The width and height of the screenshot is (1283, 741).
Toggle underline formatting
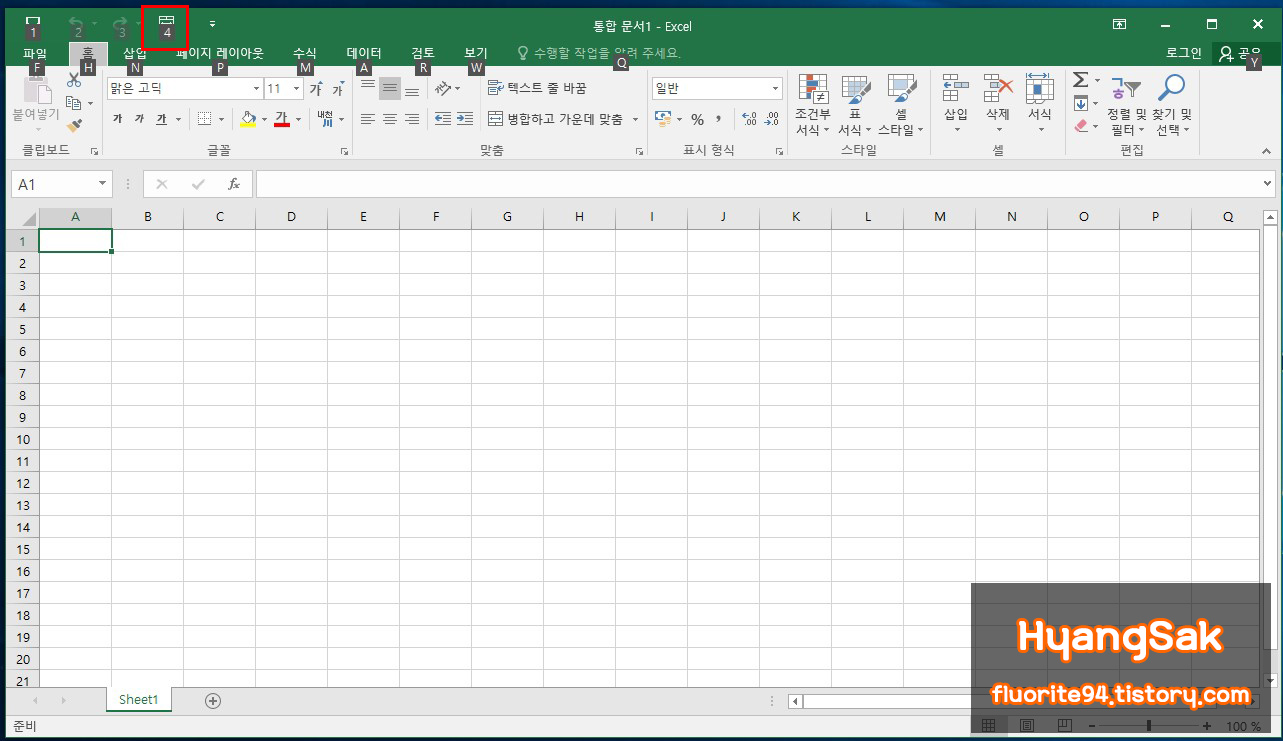click(x=161, y=119)
